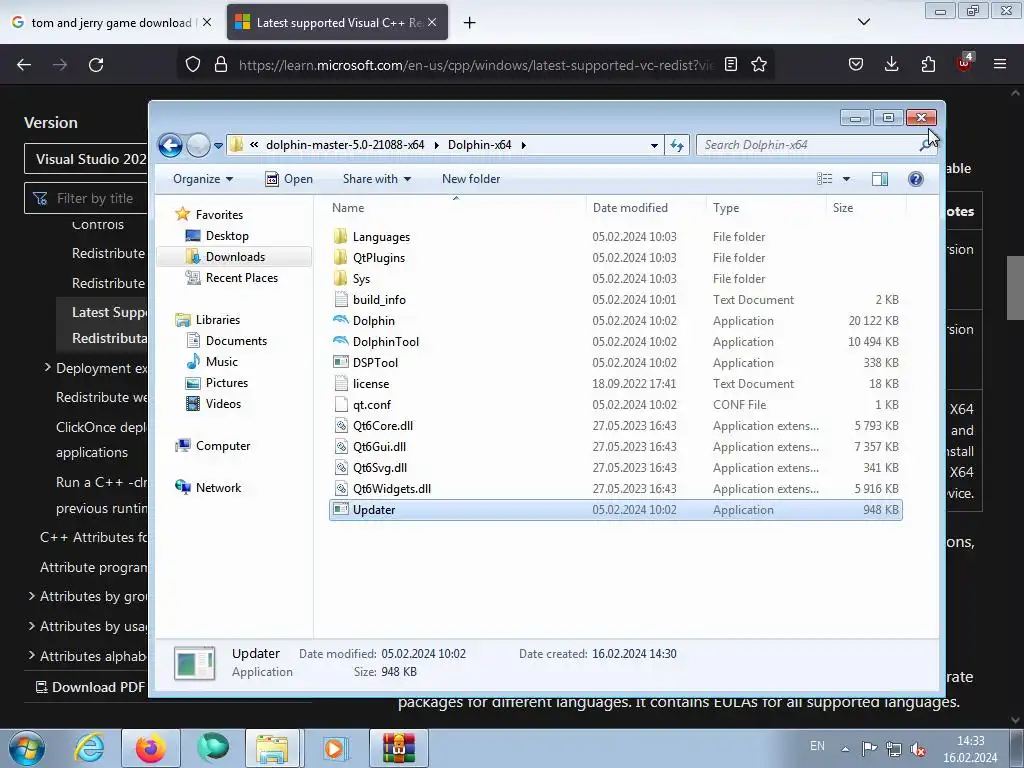
Task: Open Firefox downloads panel
Action: point(891,64)
